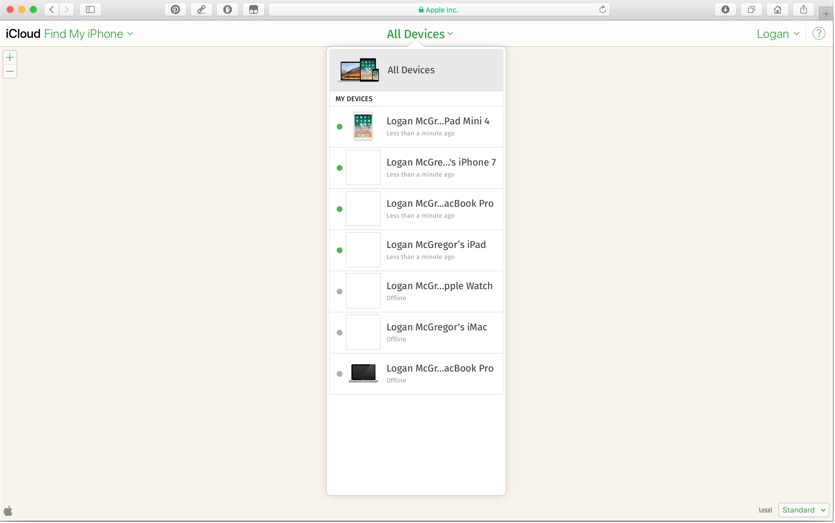
Task: Open the Safari downloads button
Action: click(x=725, y=10)
